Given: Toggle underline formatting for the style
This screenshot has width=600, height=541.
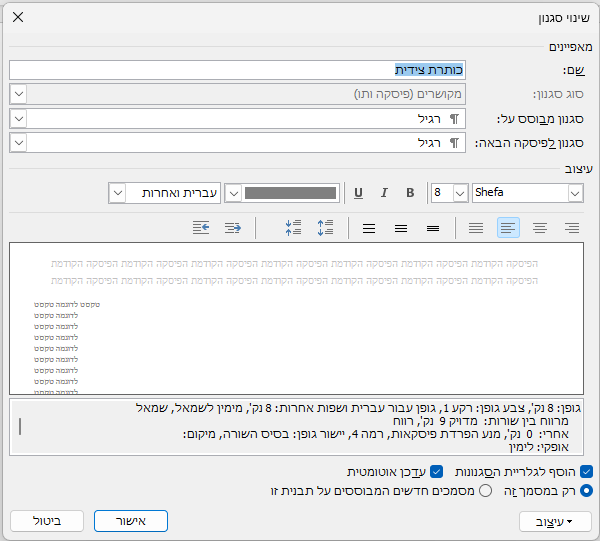Looking at the screenshot, I should pos(358,193).
